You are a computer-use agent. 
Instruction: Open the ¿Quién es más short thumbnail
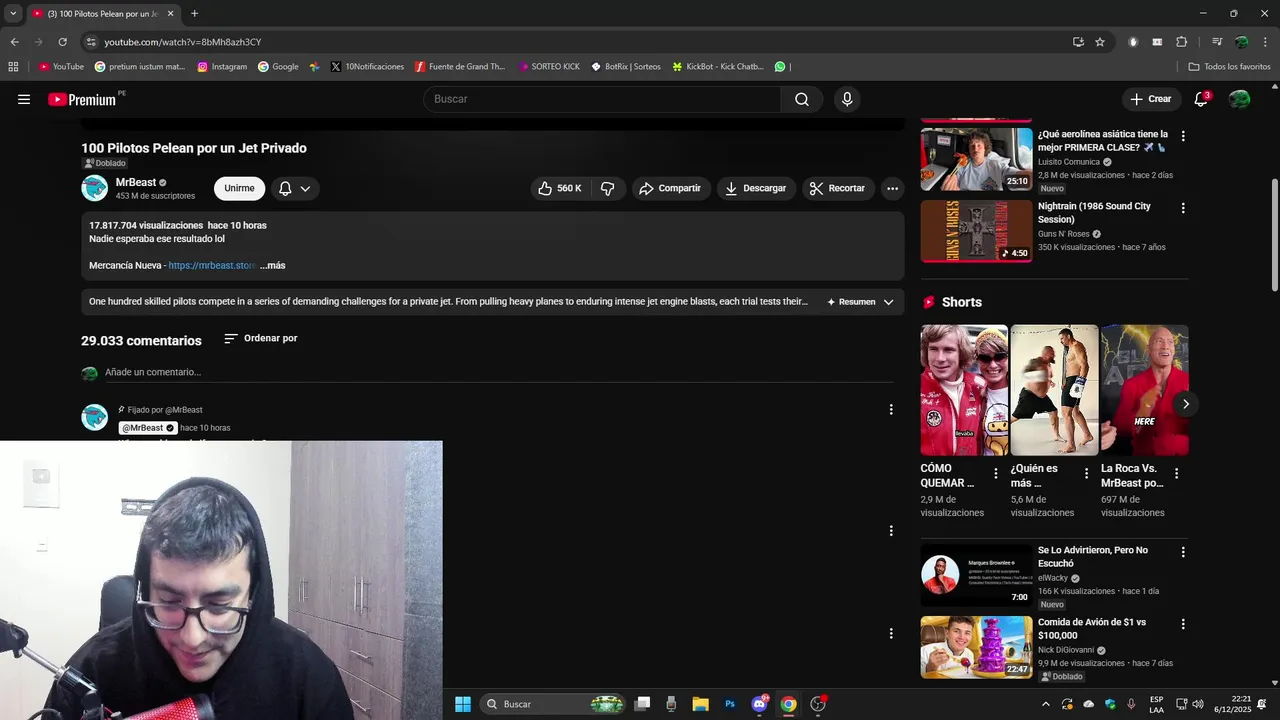pyautogui.click(x=1054, y=390)
